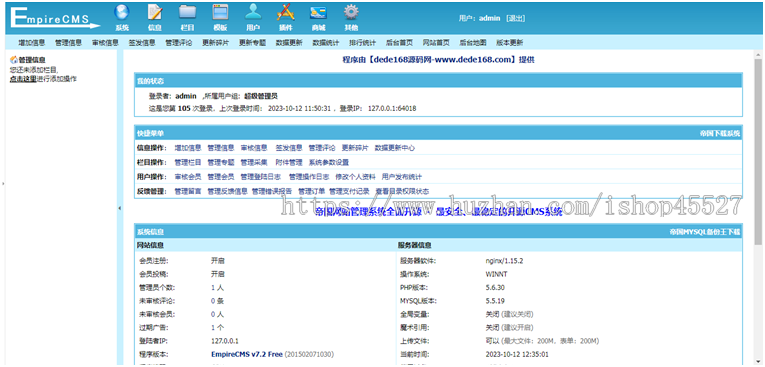
Task: Open the 管理登陆日志 link
Action: click(261, 177)
